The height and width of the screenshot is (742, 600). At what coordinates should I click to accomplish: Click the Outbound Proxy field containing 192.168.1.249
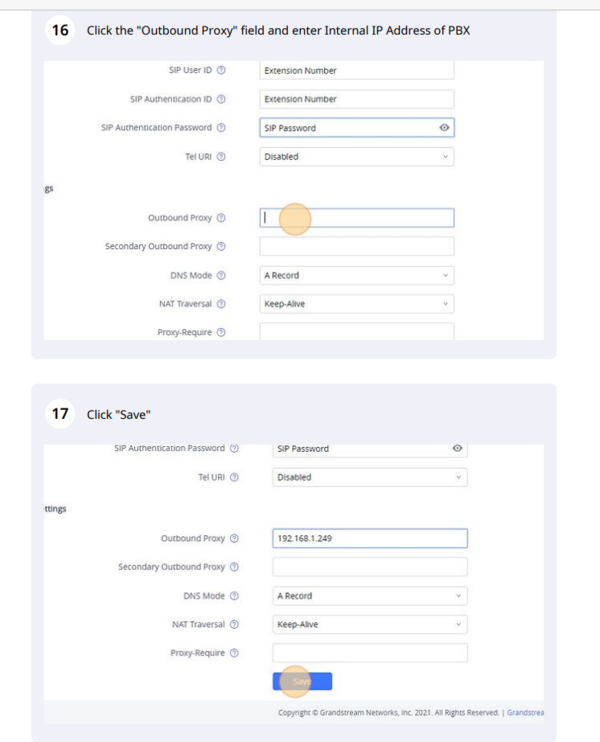[369, 538]
